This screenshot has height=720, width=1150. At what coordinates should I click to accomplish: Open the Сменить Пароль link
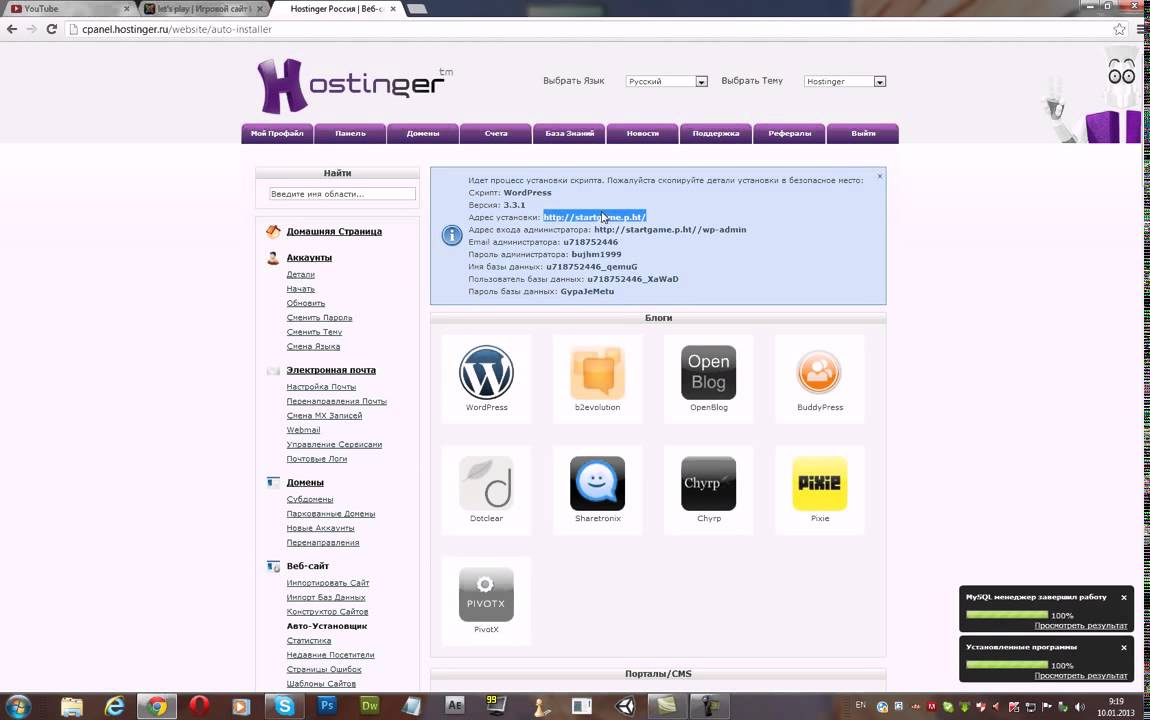(319, 317)
